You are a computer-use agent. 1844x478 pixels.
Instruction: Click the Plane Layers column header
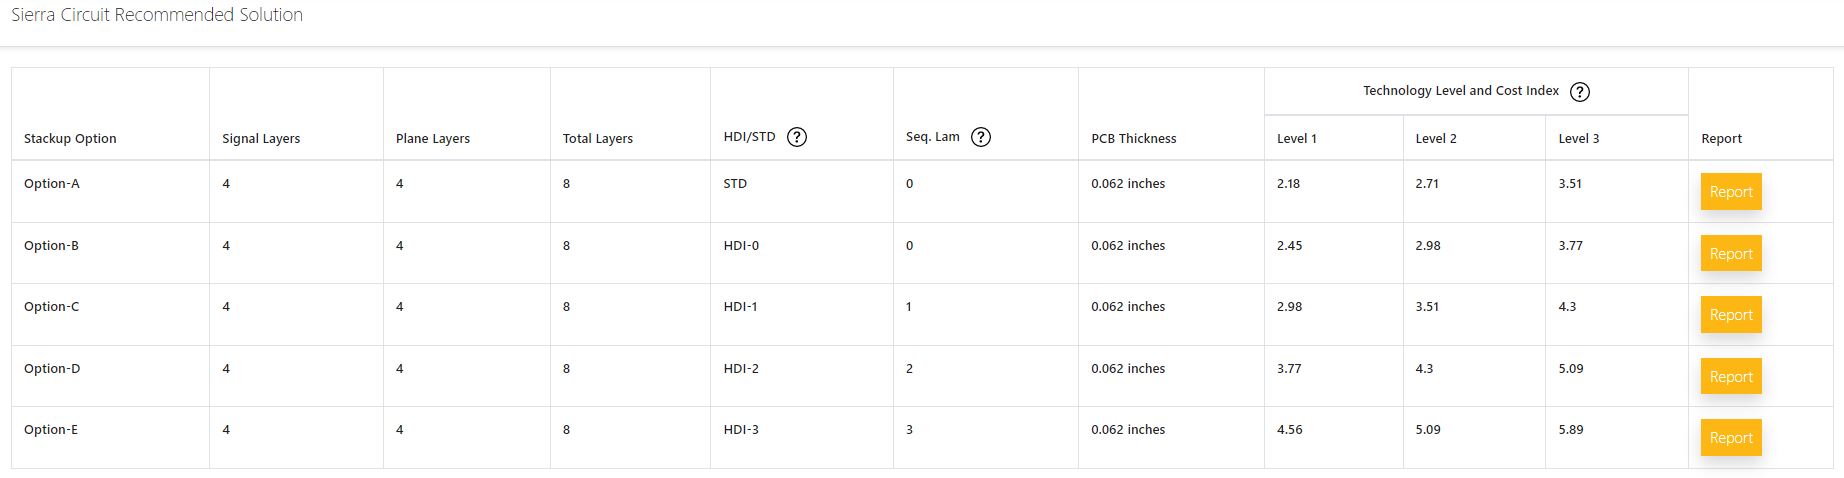tap(433, 139)
